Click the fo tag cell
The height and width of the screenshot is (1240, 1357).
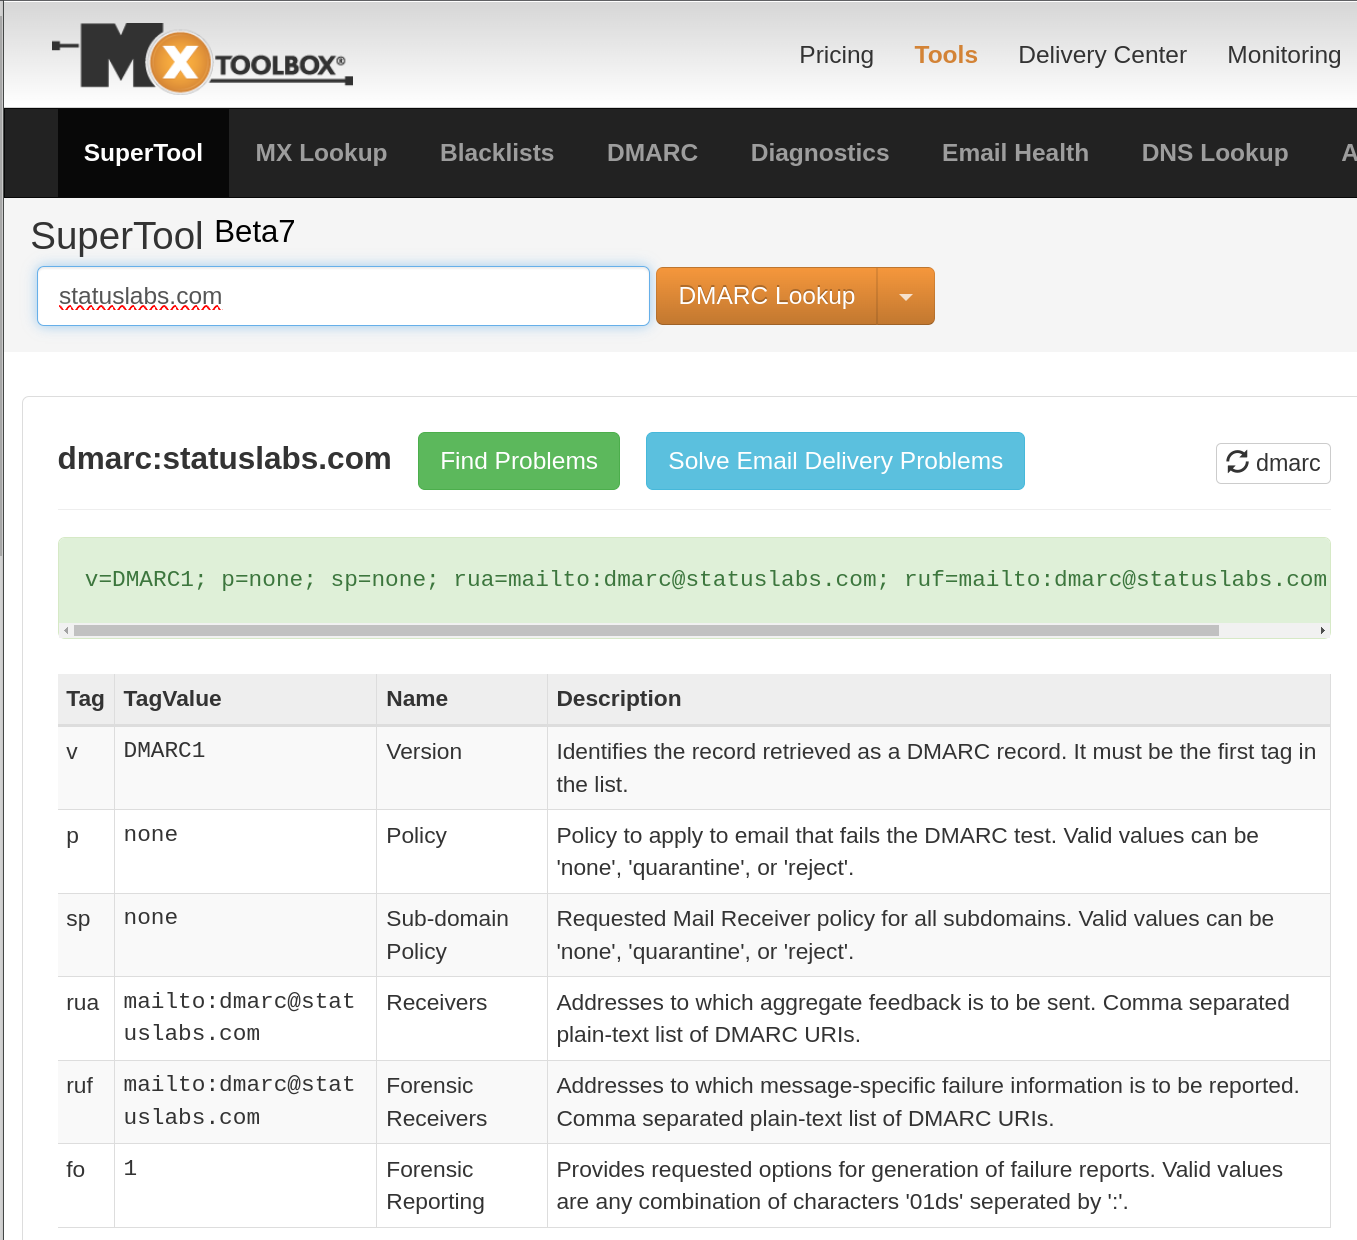click(x=85, y=1186)
